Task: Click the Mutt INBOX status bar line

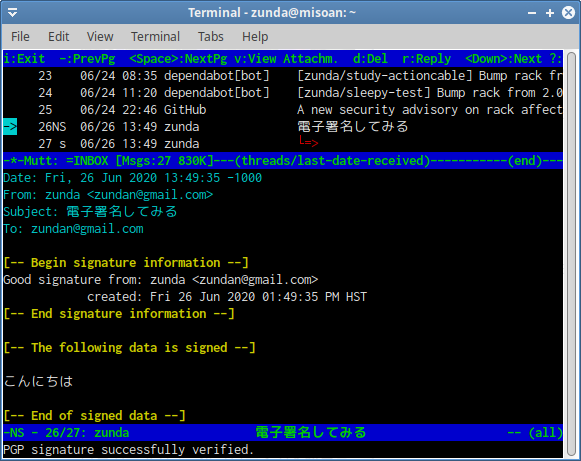Action: click(283, 161)
